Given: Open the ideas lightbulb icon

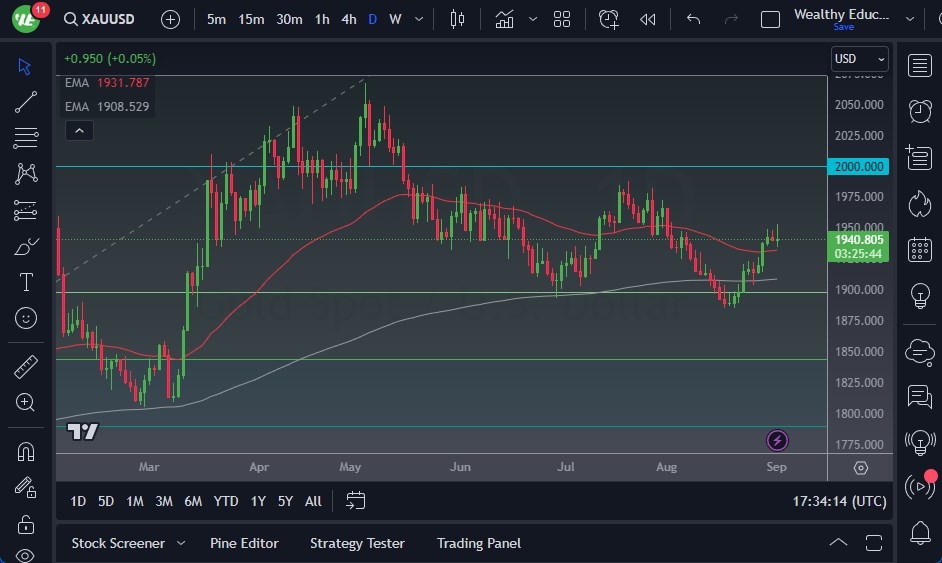Looking at the screenshot, I should [x=919, y=296].
